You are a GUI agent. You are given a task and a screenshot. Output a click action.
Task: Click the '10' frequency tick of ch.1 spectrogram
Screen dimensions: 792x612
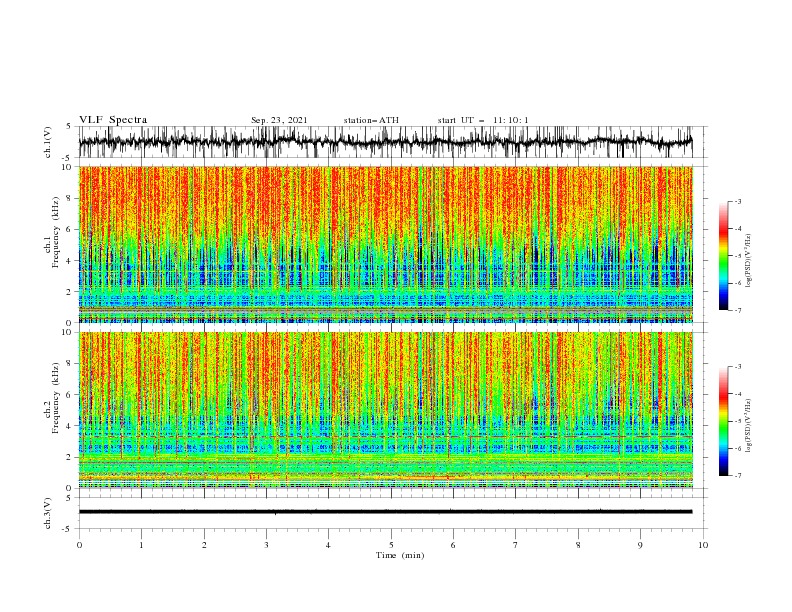(x=69, y=167)
